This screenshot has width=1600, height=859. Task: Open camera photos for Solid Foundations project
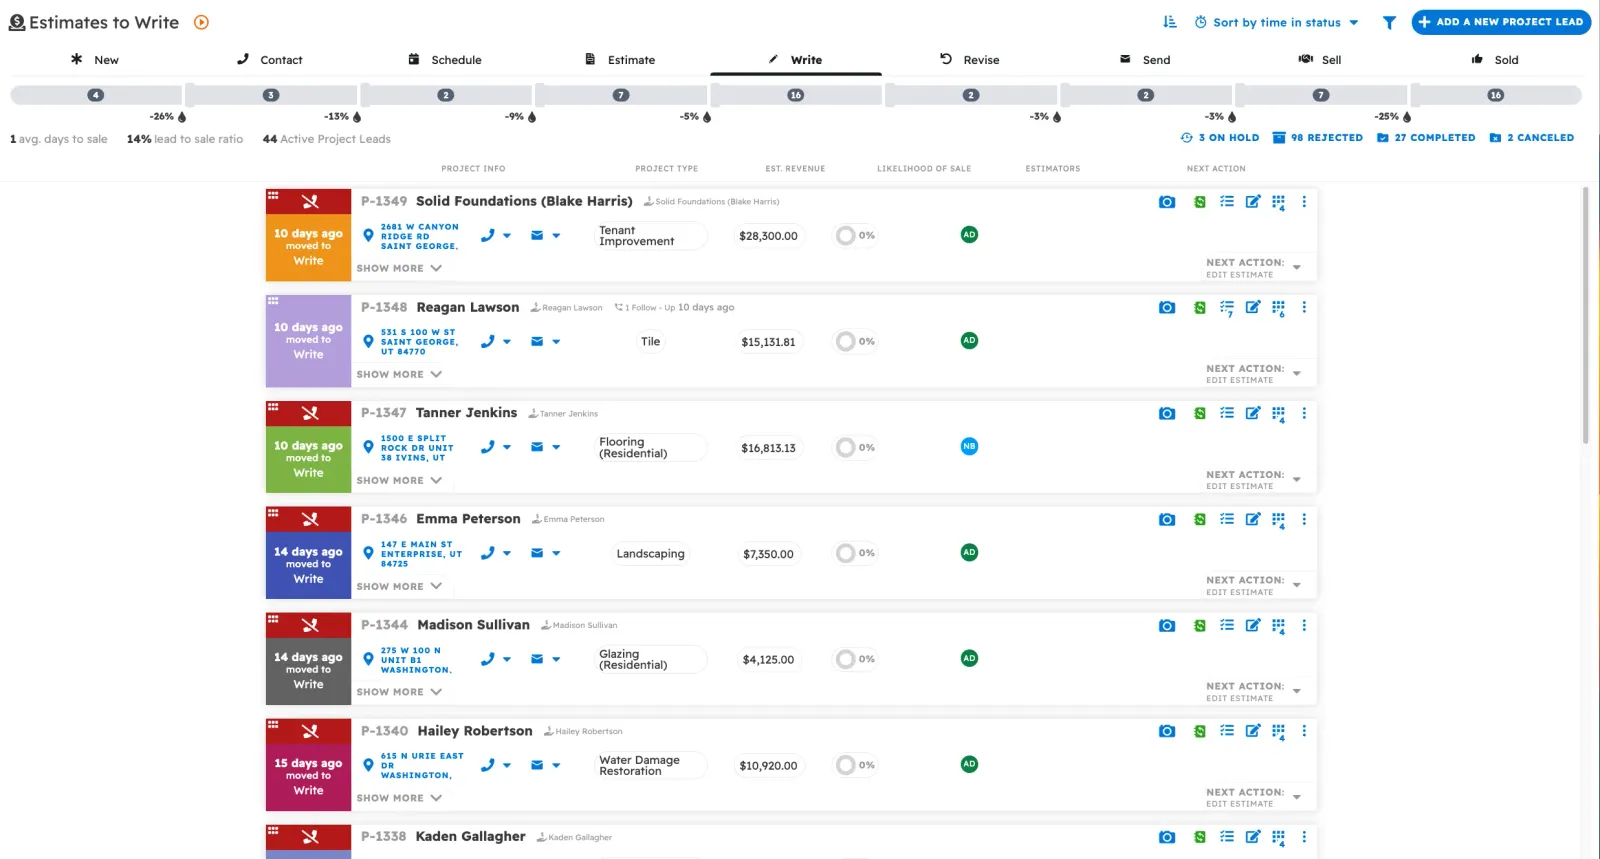coord(1166,202)
